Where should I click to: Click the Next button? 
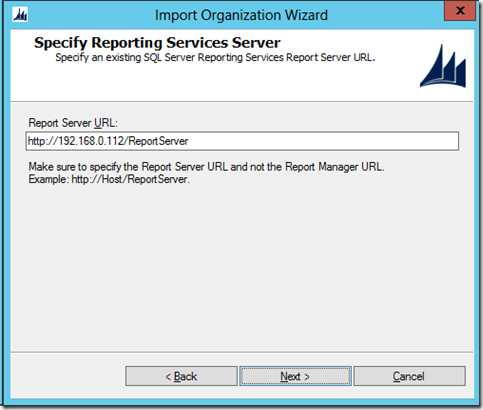[x=295, y=376]
